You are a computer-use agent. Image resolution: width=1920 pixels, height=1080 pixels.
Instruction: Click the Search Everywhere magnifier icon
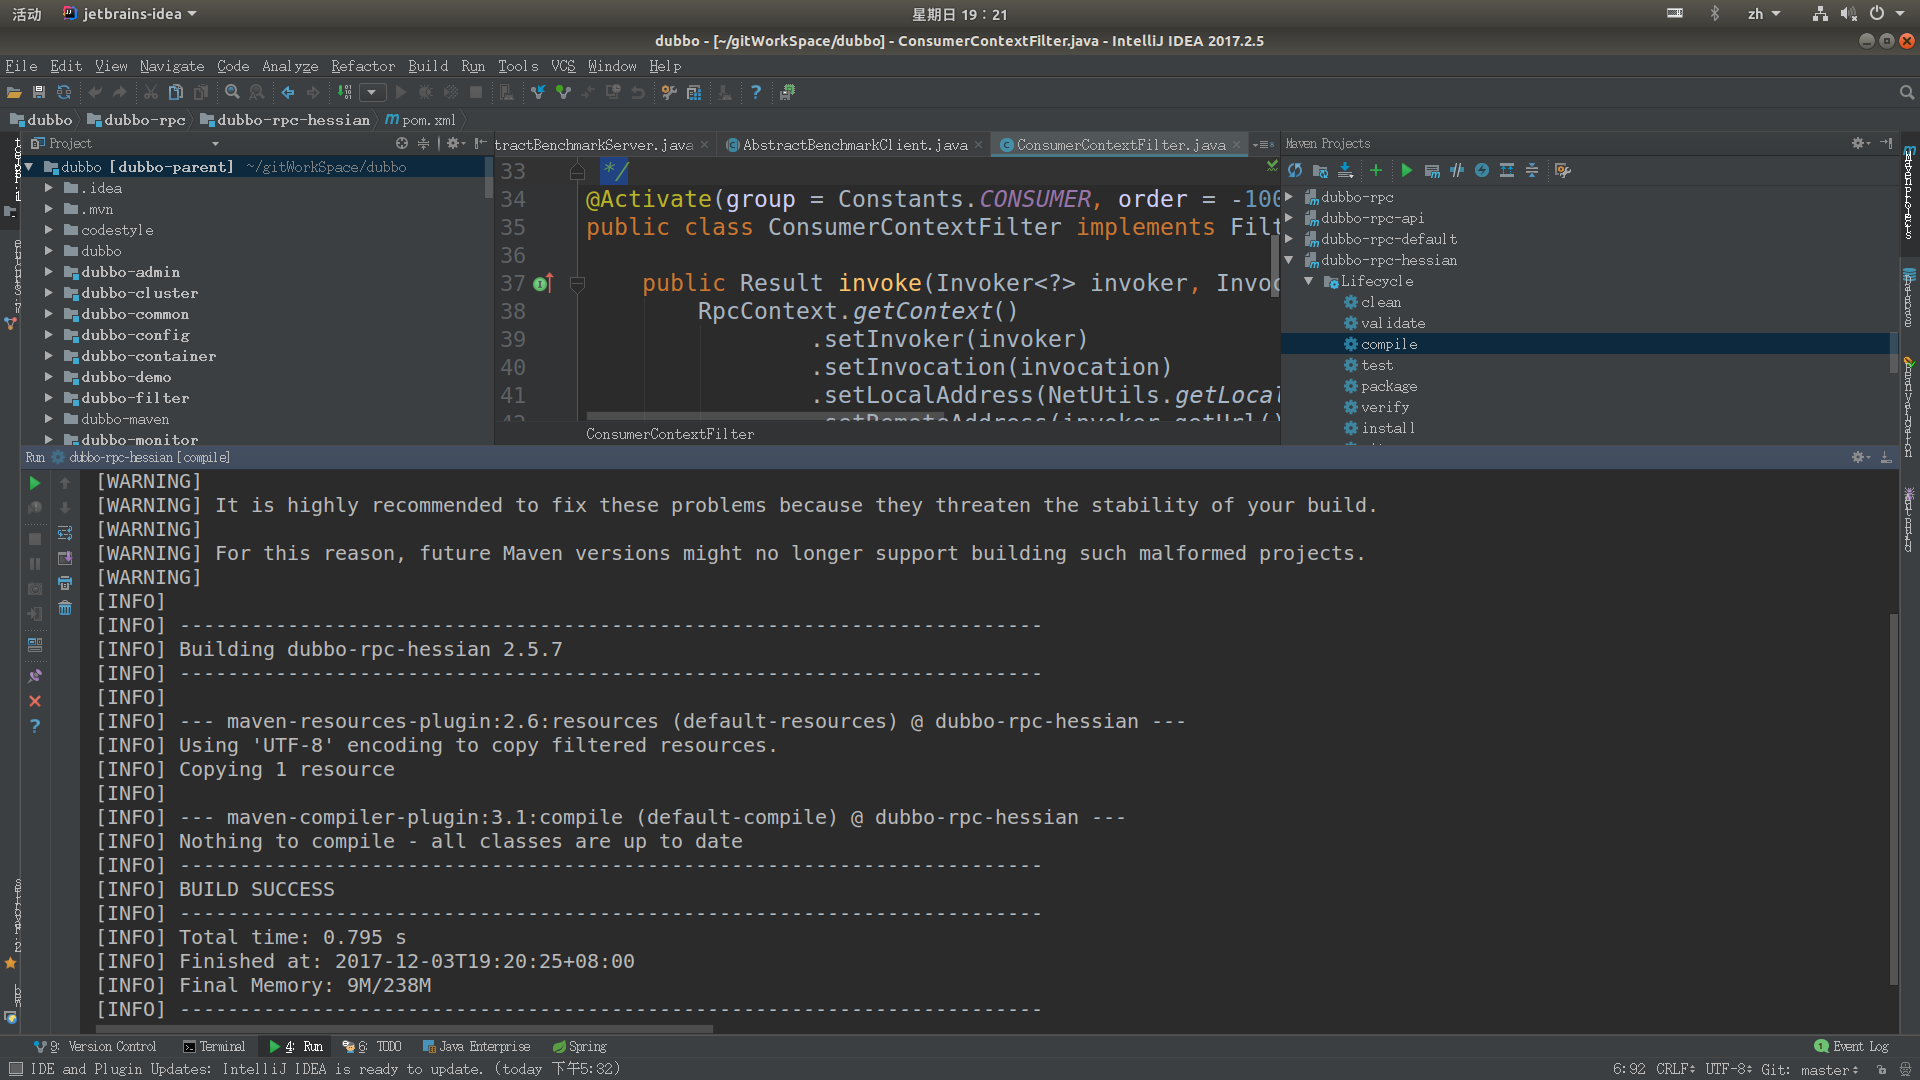(1906, 92)
